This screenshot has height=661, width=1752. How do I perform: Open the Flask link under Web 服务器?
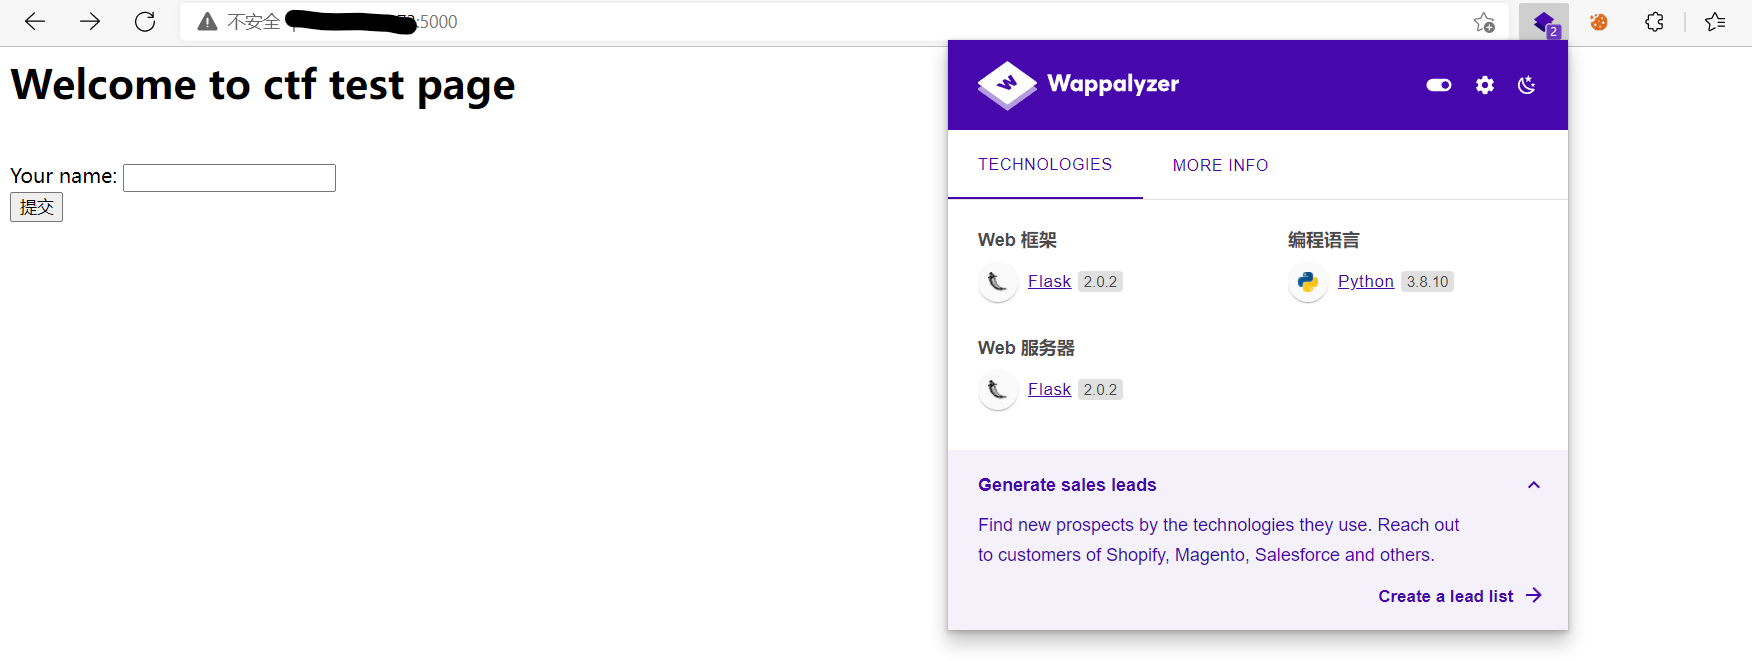1049,390
